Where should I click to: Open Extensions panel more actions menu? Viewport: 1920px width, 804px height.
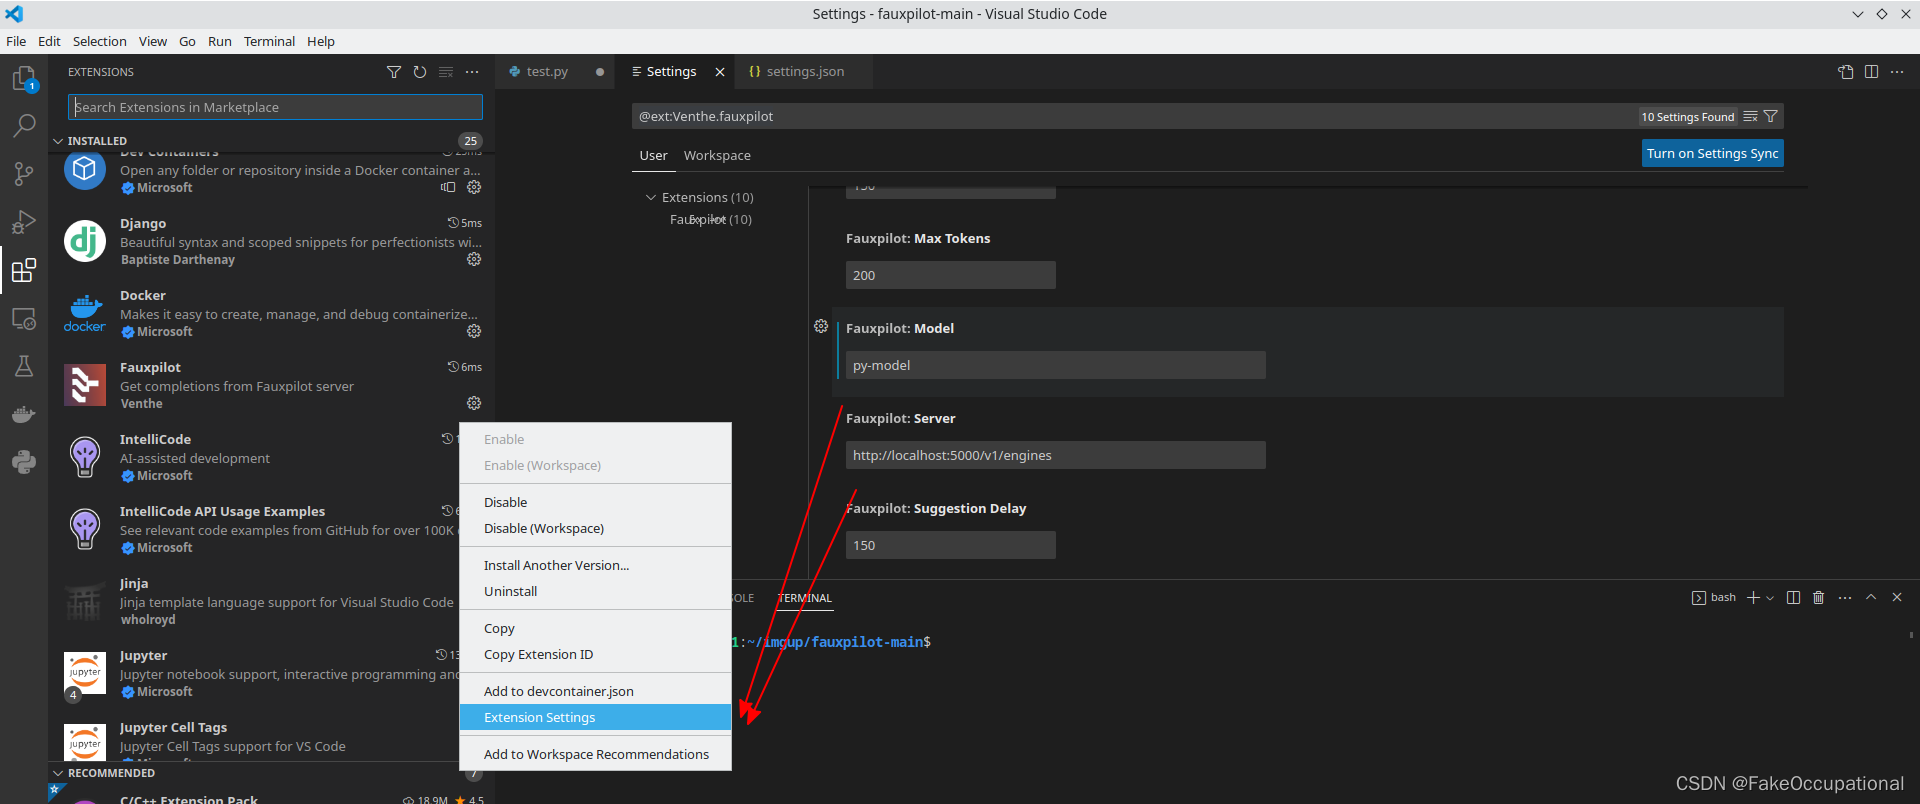[472, 72]
